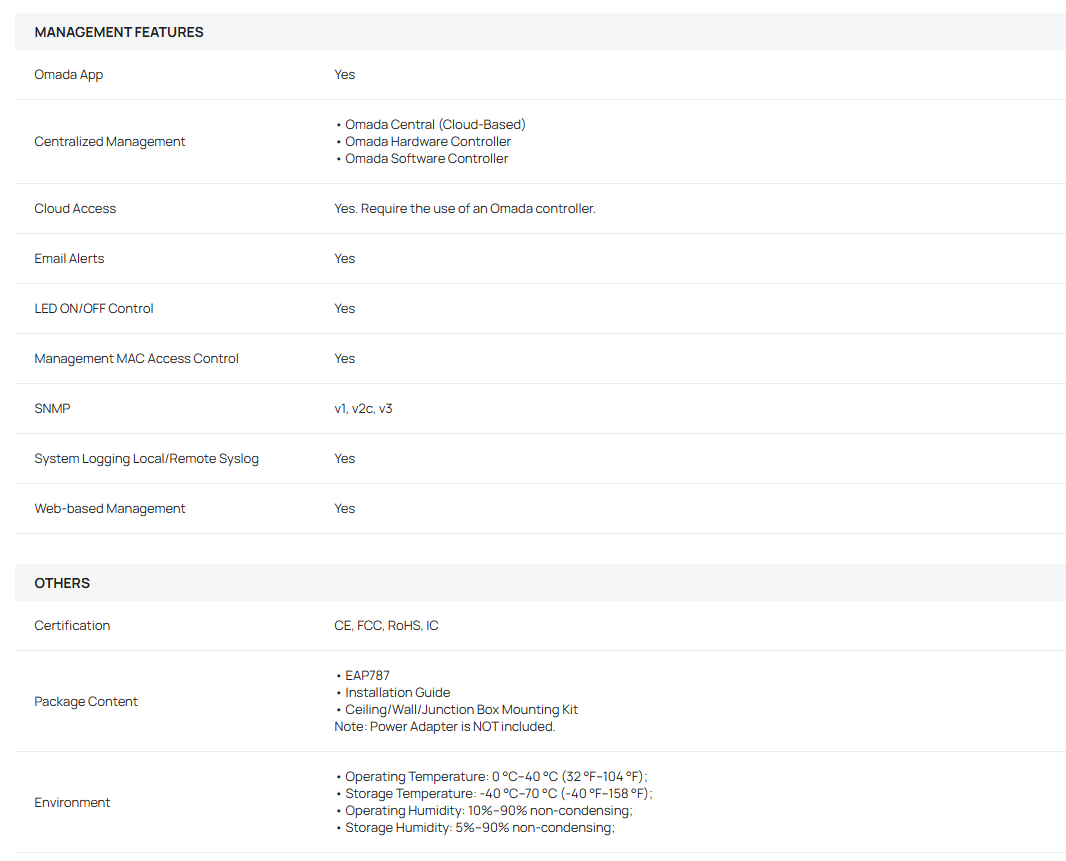Click the Omada Hardware Controller bullet
This screenshot has height=861, width=1066.
[x=427, y=142]
